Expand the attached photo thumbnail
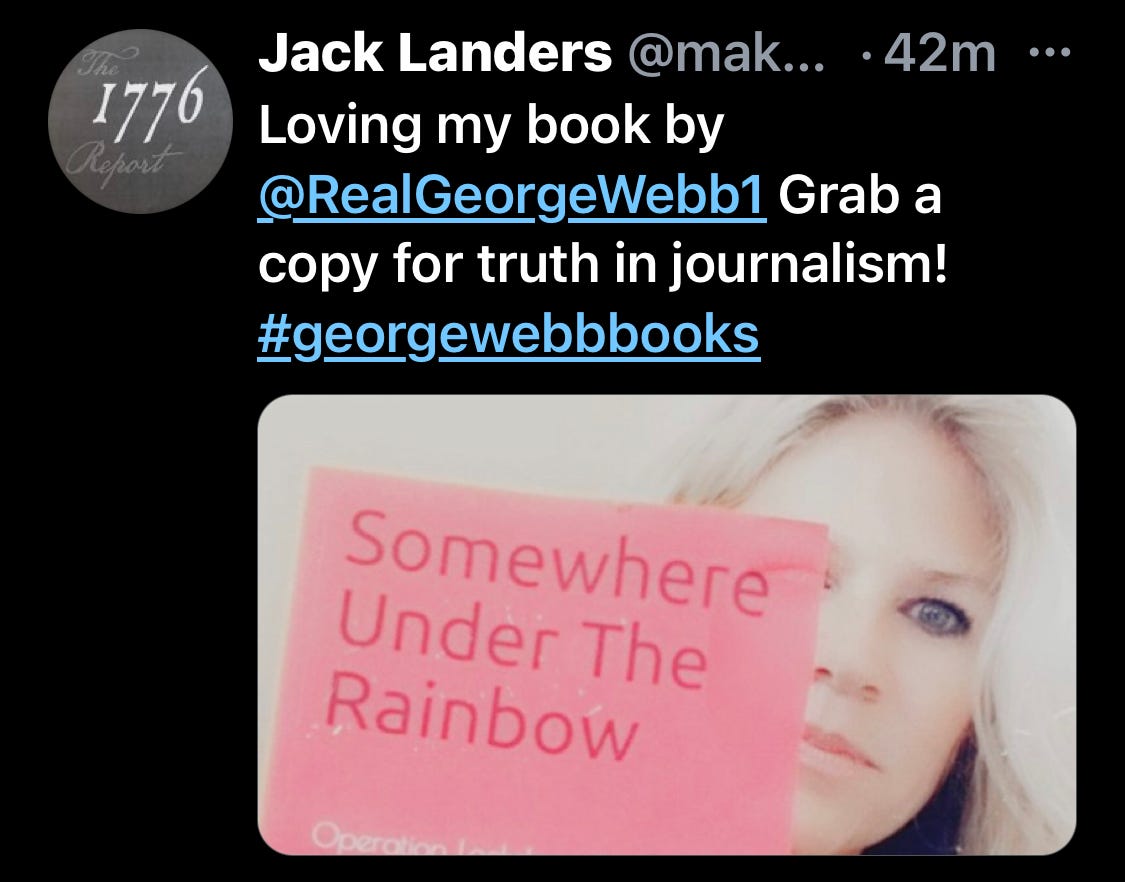The width and height of the screenshot is (1125, 882). click(x=667, y=624)
